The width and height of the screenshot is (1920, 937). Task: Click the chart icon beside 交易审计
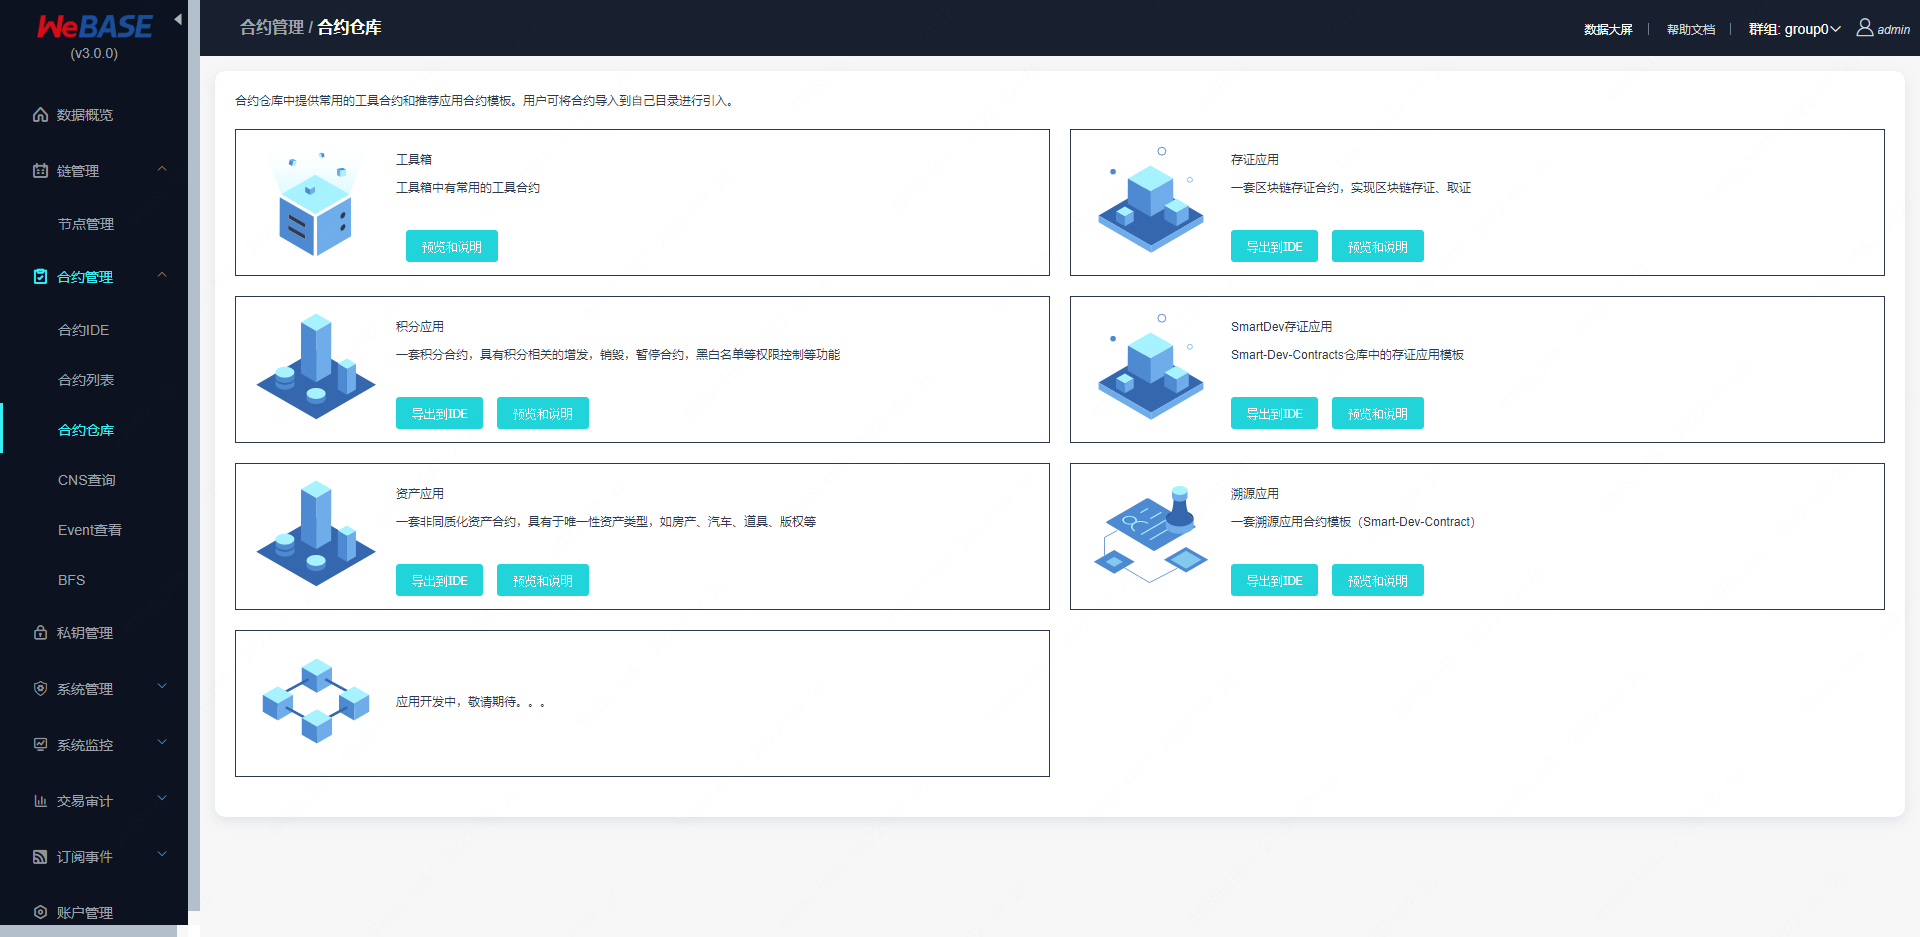[40, 801]
